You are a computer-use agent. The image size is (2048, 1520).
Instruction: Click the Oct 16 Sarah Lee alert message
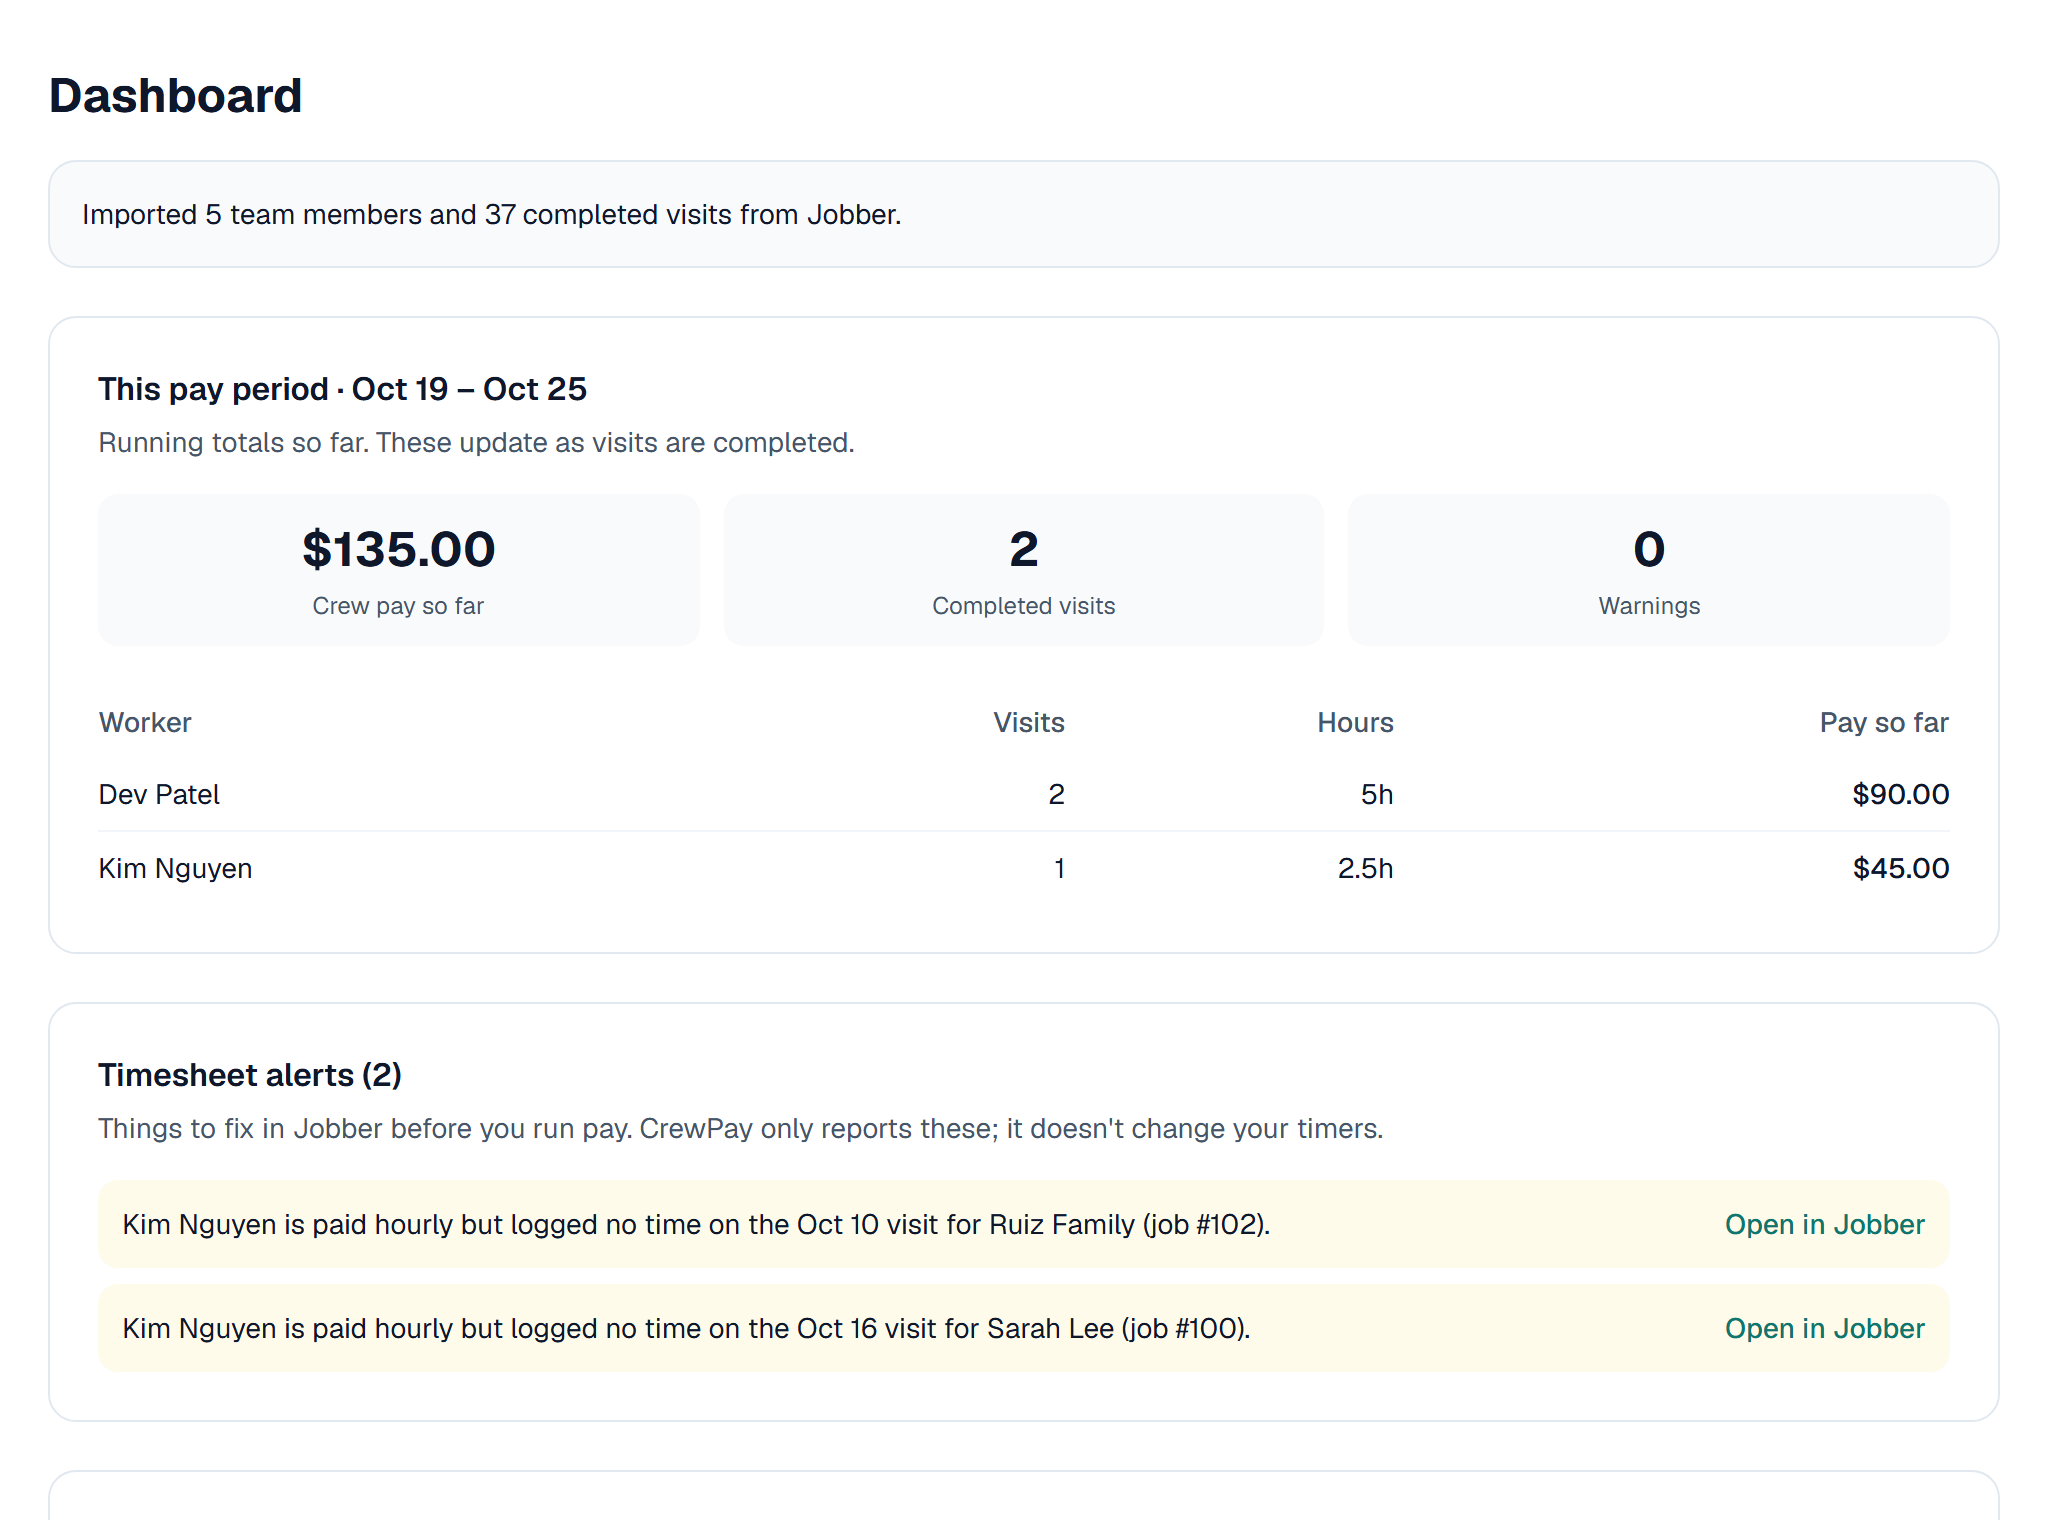click(686, 1328)
